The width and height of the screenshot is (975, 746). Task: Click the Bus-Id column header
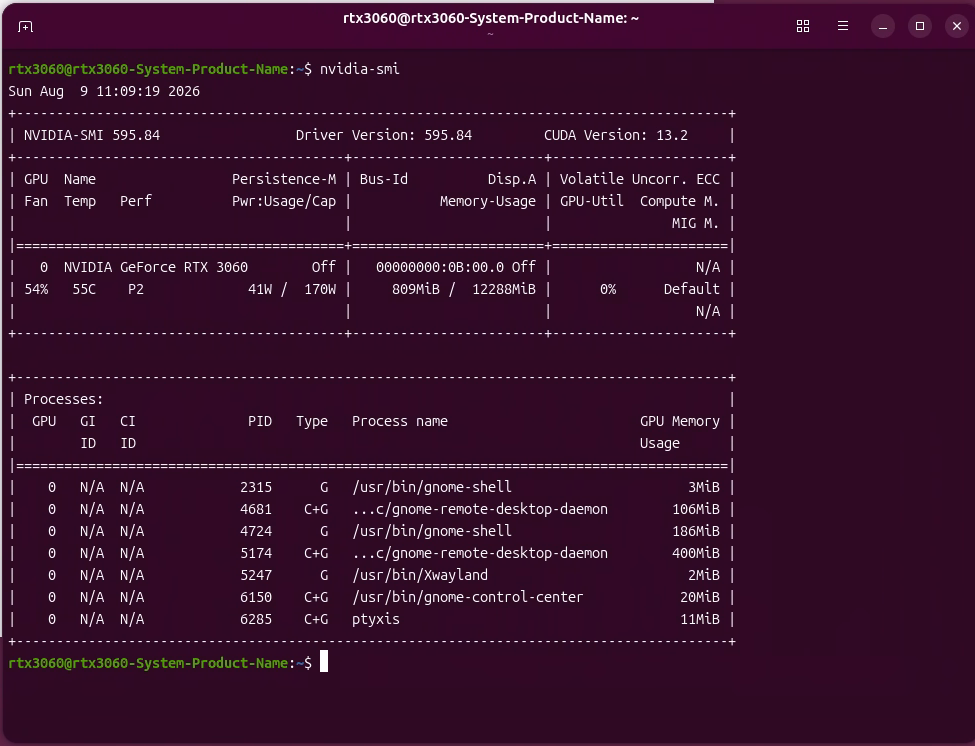pyautogui.click(x=384, y=180)
